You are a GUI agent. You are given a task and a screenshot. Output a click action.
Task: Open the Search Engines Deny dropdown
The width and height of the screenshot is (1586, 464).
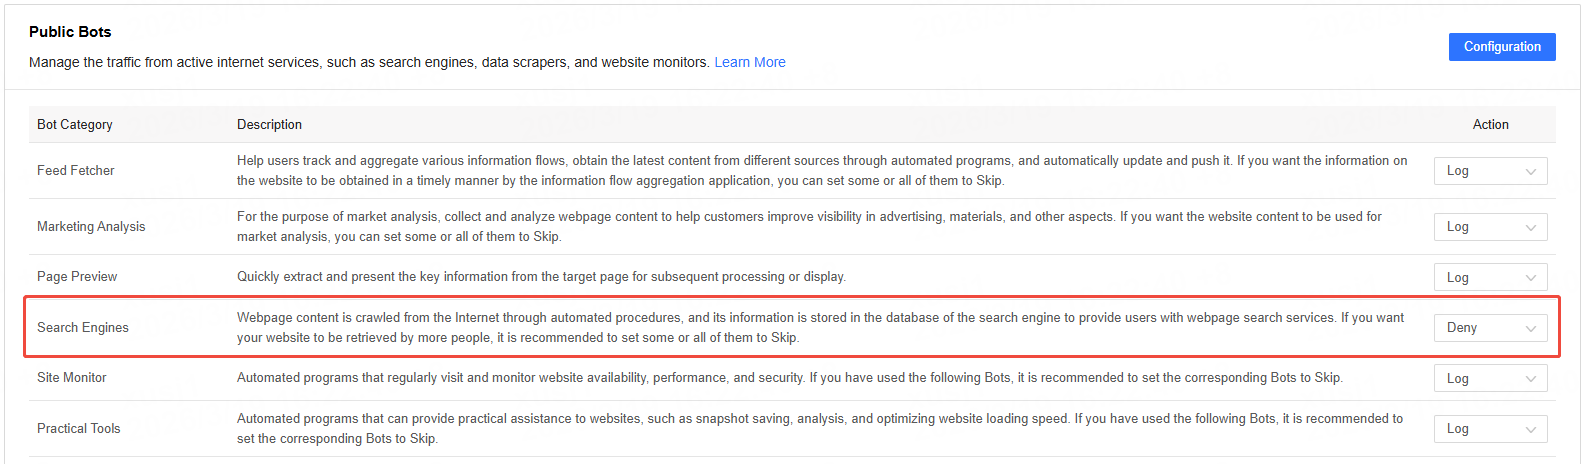tap(1490, 328)
